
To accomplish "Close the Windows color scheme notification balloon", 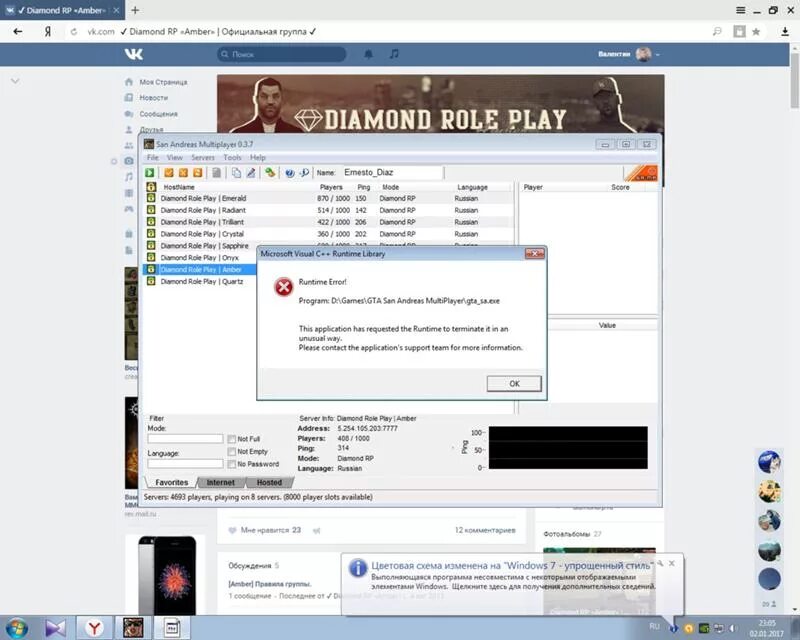I will pyautogui.click(x=672, y=563).
